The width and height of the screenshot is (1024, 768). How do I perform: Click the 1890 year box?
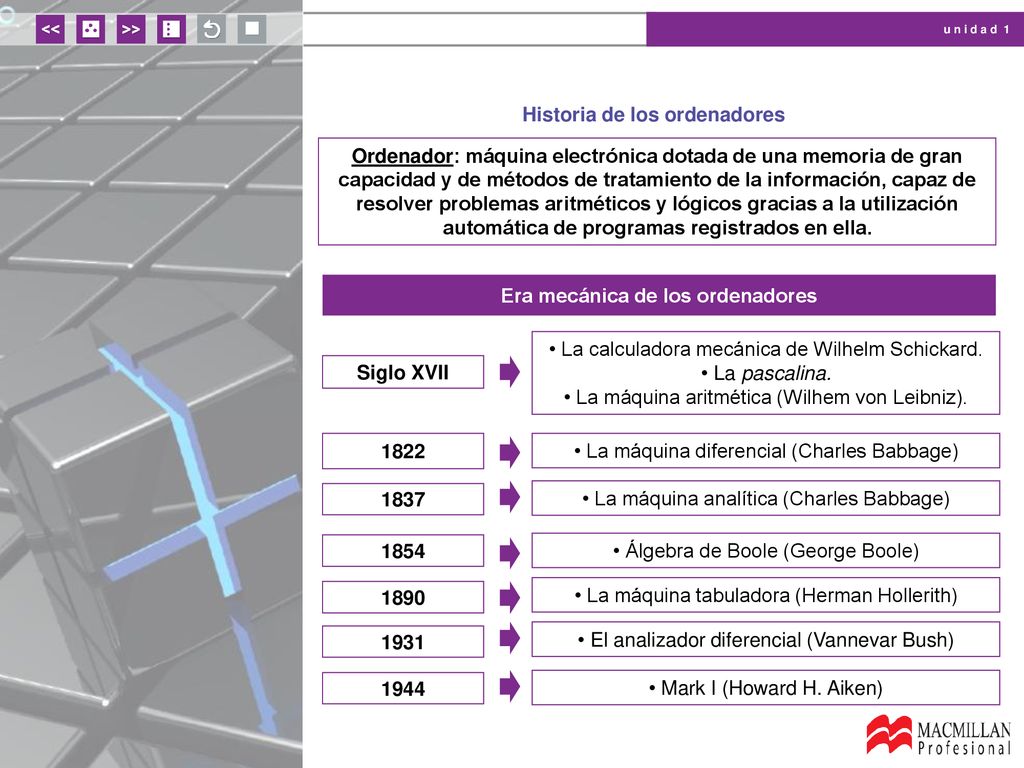coord(403,598)
